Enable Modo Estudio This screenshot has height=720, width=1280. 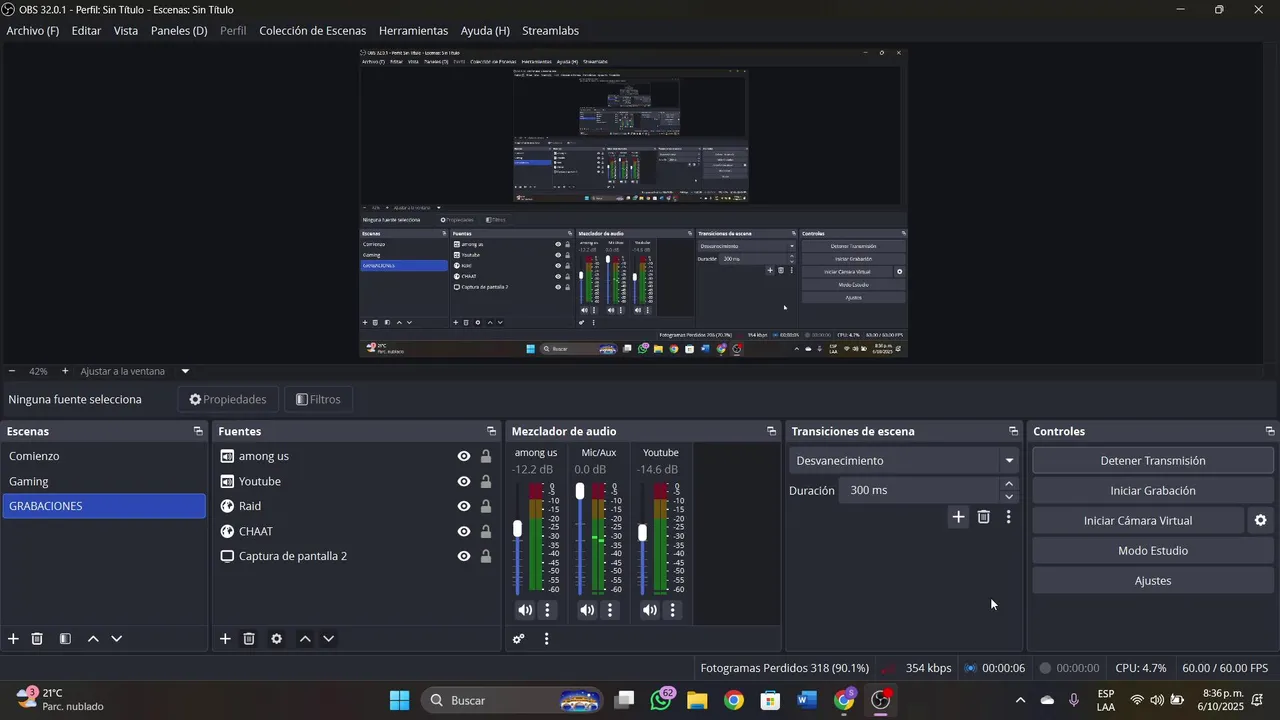[1153, 551]
